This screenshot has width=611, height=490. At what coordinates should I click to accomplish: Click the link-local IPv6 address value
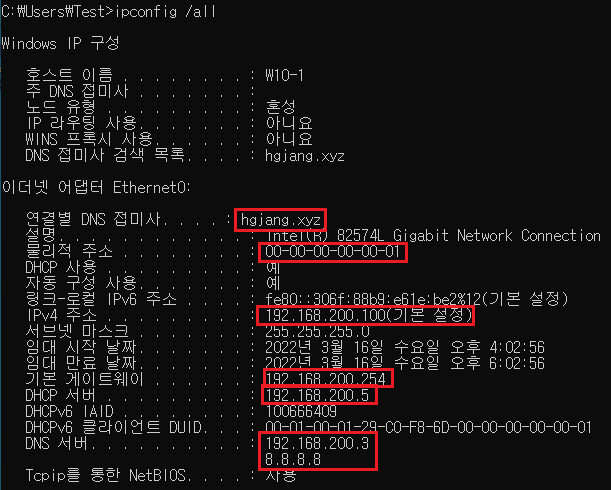point(417,299)
